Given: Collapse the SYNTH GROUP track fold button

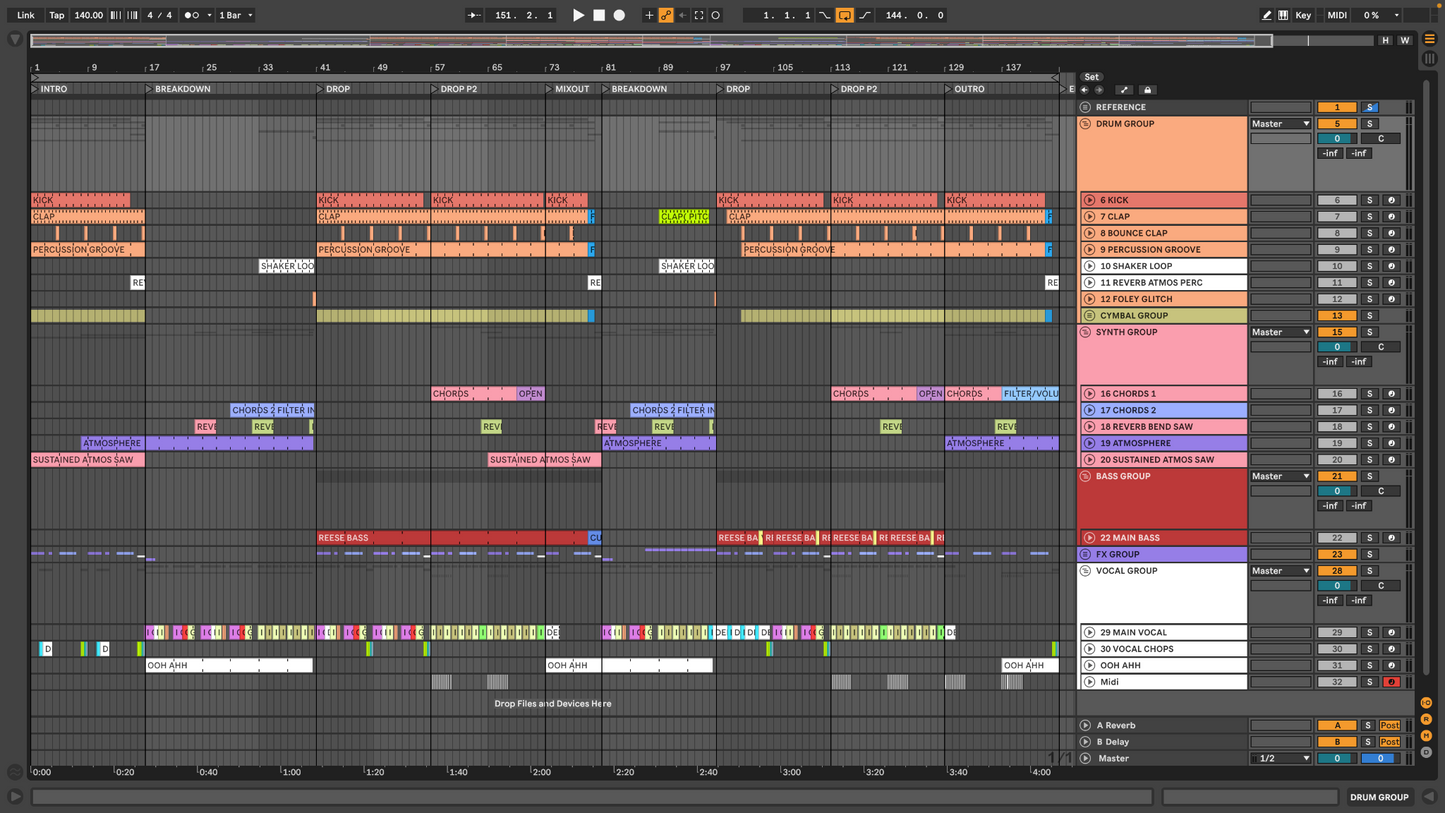Looking at the screenshot, I should tap(1085, 332).
